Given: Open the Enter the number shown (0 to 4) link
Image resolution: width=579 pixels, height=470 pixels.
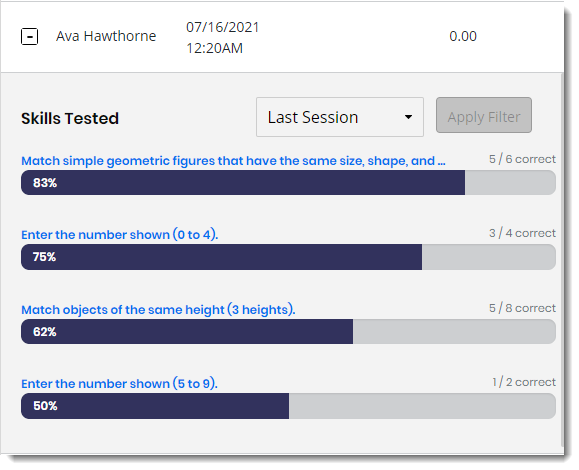Looking at the screenshot, I should click(120, 235).
